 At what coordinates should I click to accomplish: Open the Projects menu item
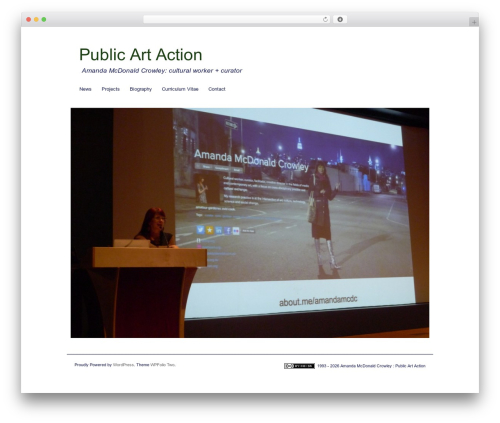pos(111,89)
